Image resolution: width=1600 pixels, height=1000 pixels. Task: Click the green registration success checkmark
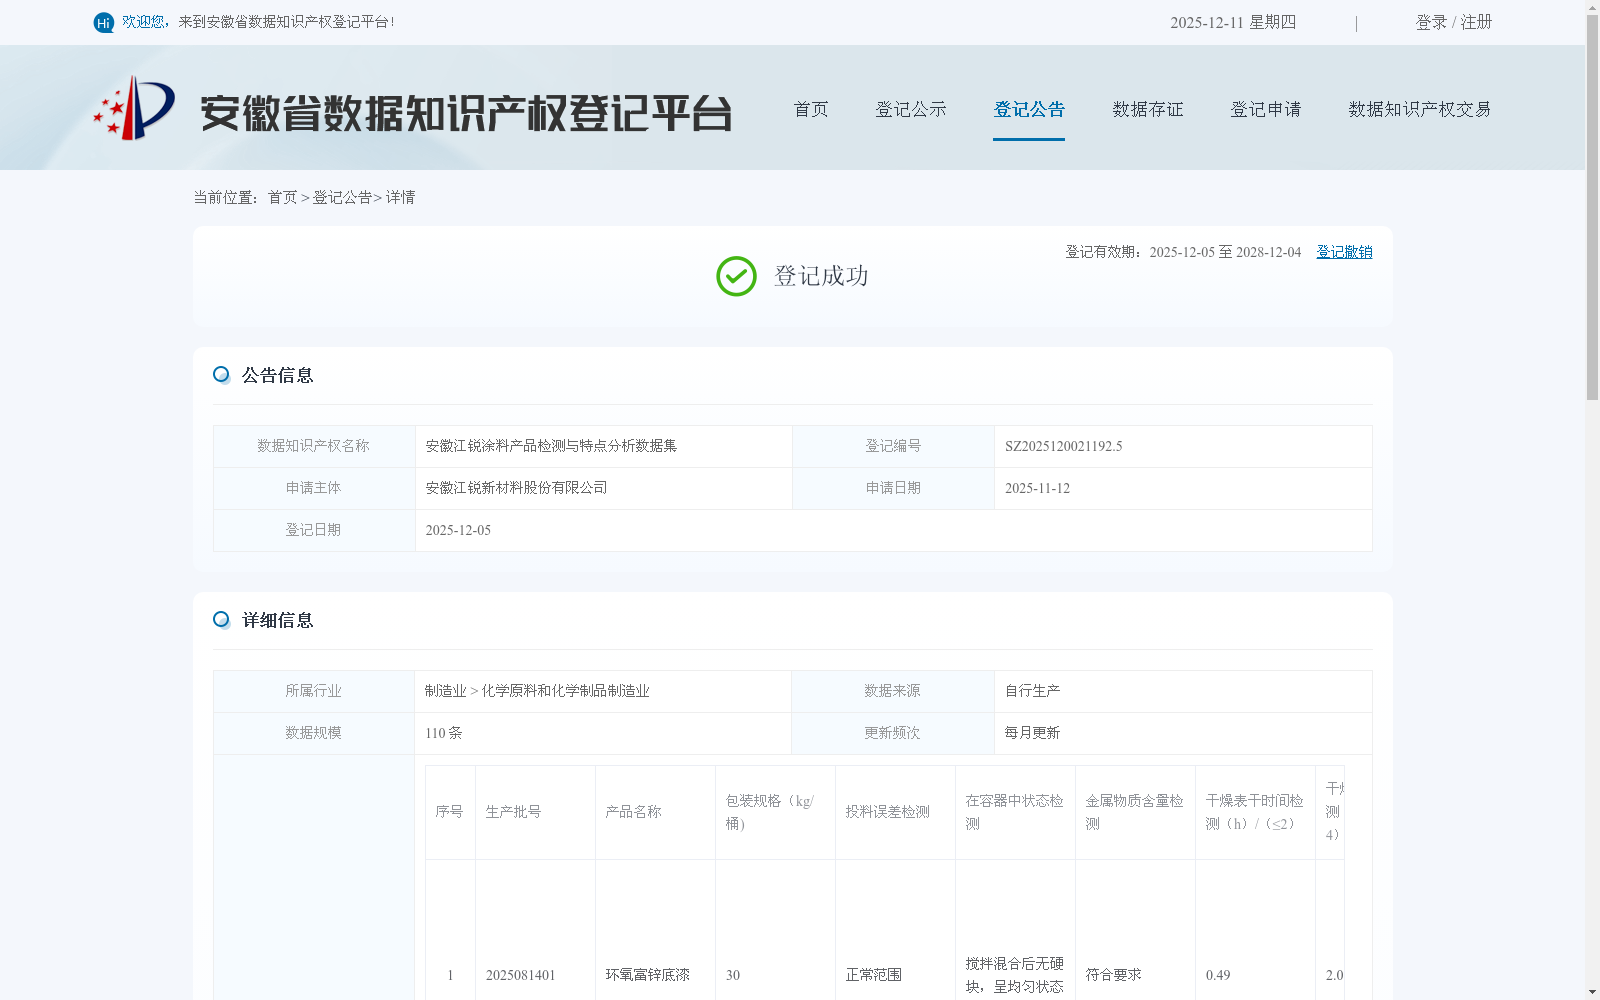[736, 276]
